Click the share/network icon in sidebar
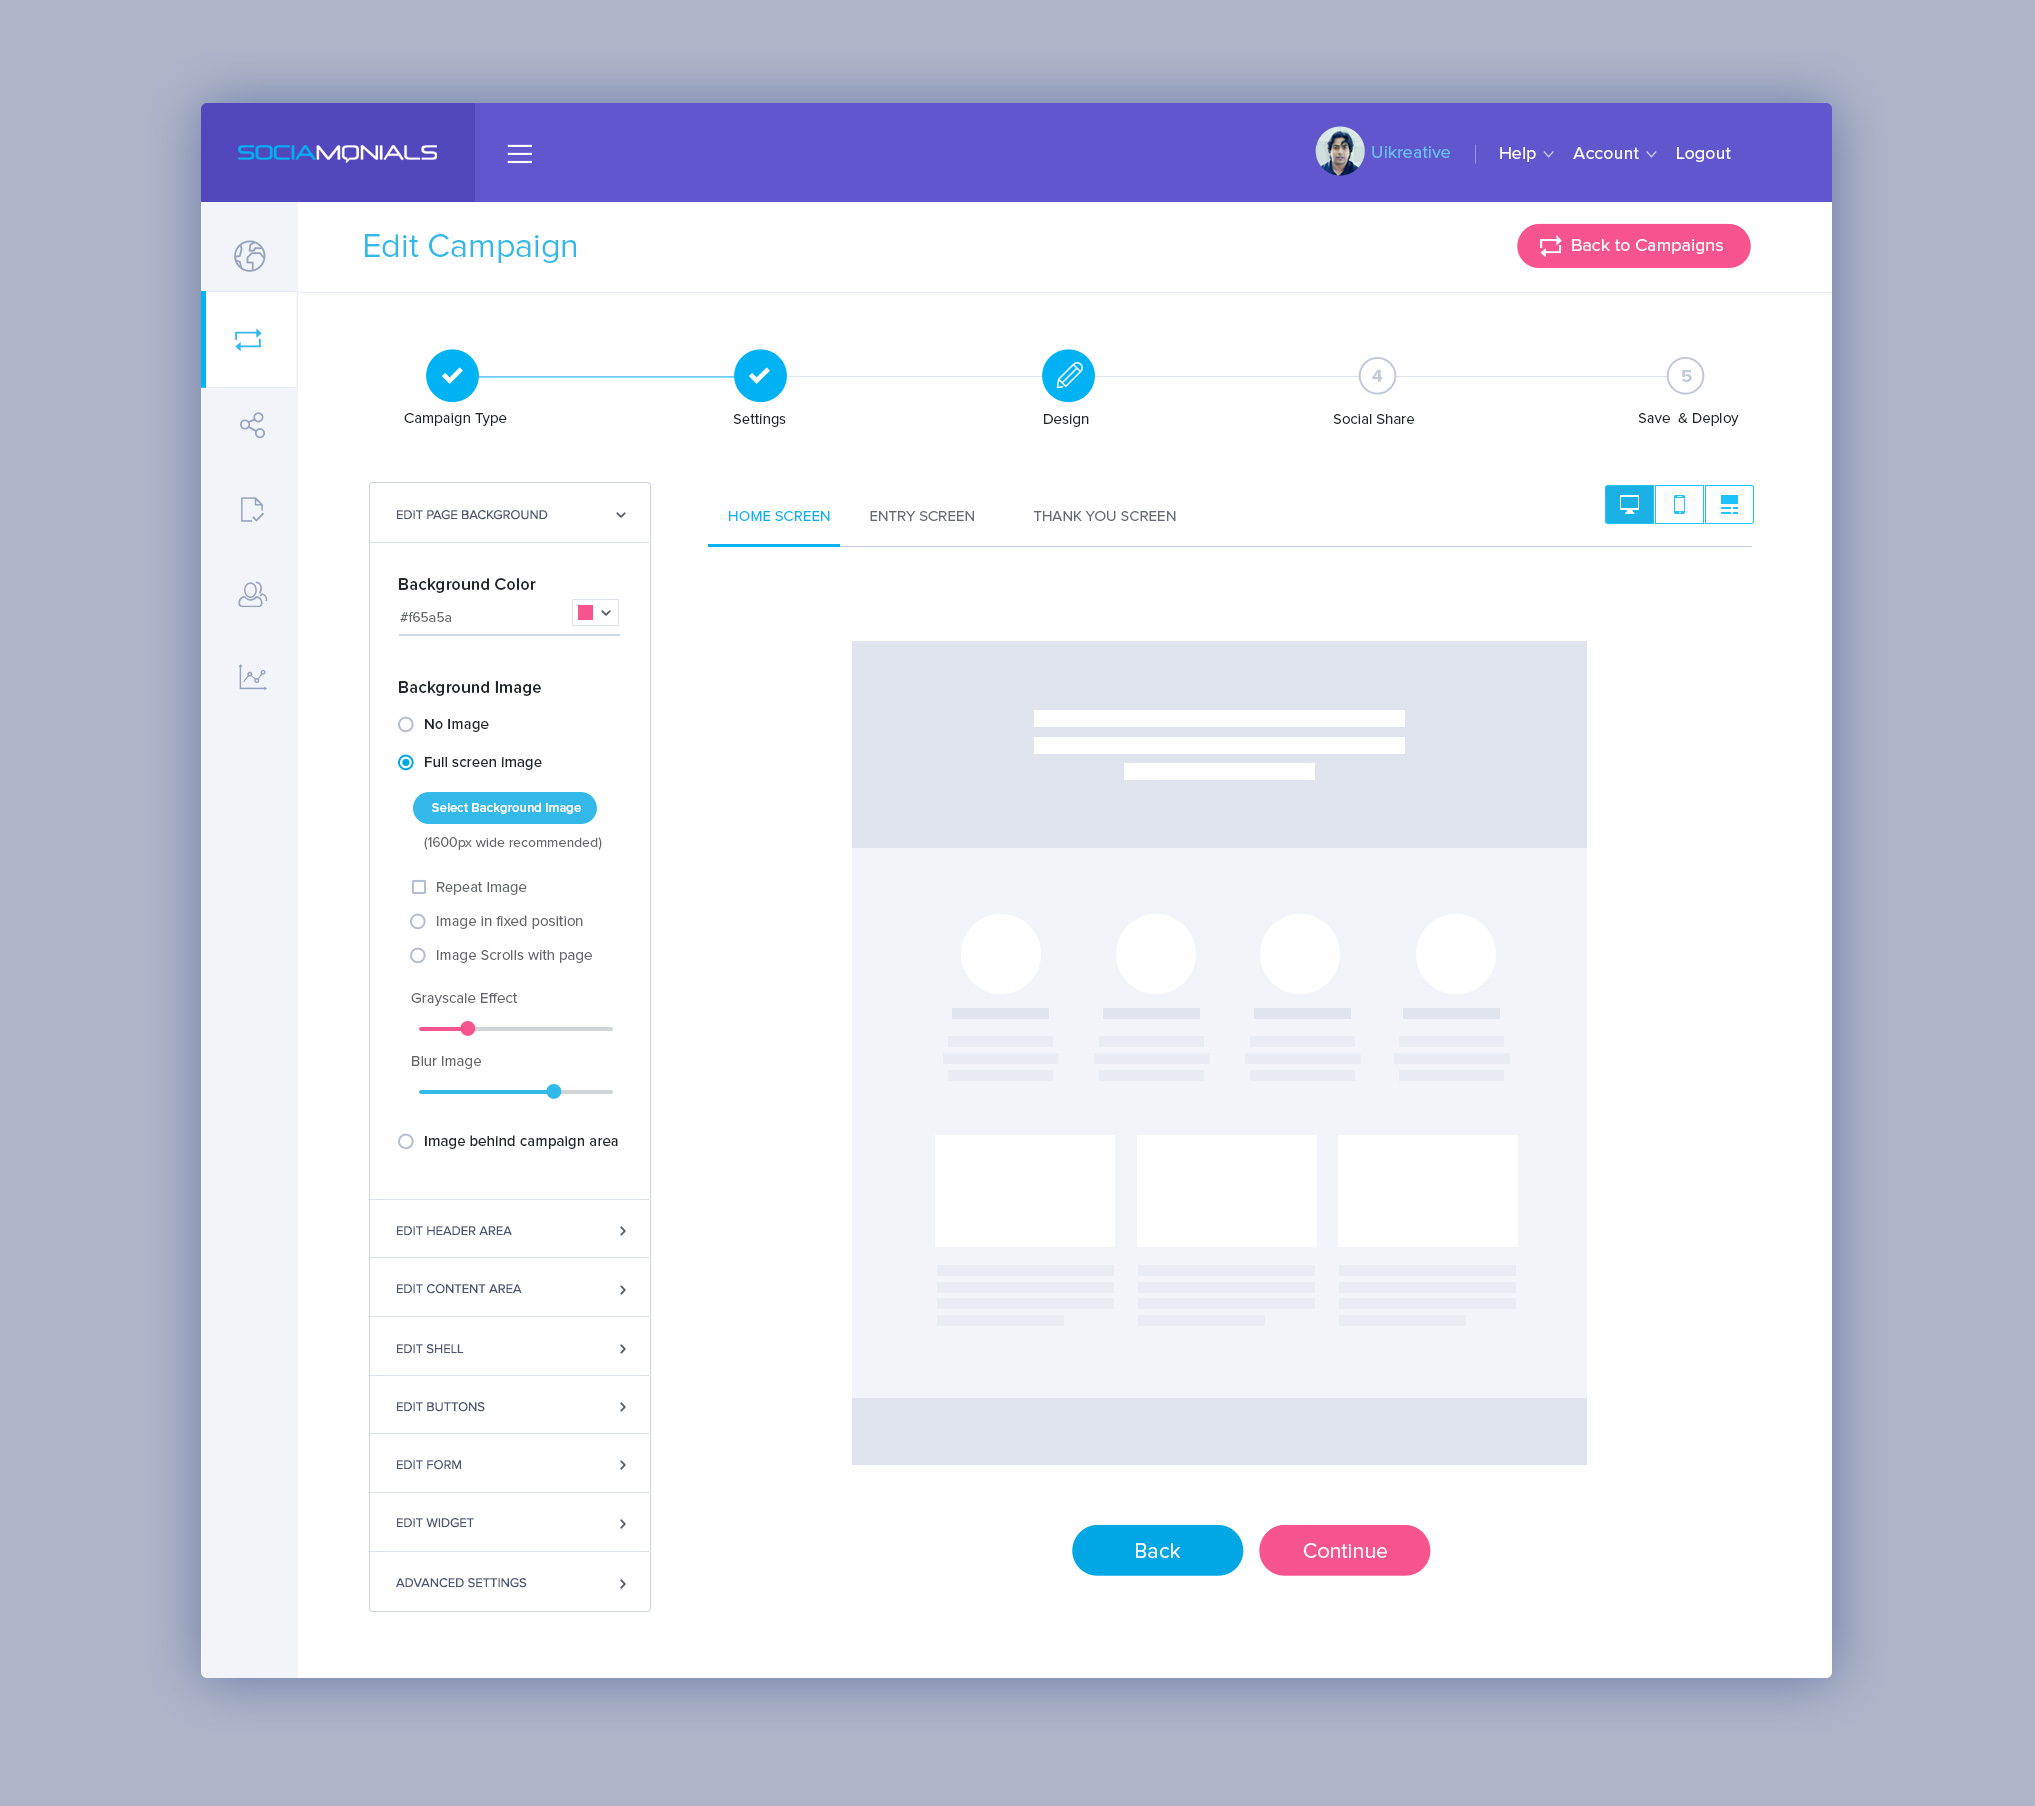The width and height of the screenshot is (2035, 1806). 253,424
